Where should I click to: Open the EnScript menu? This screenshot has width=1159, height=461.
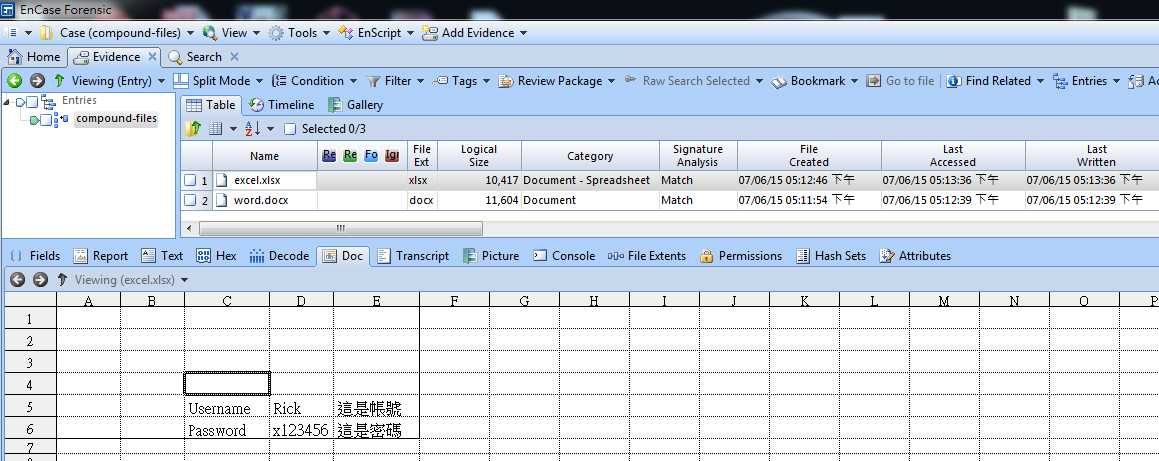(375, 33)
